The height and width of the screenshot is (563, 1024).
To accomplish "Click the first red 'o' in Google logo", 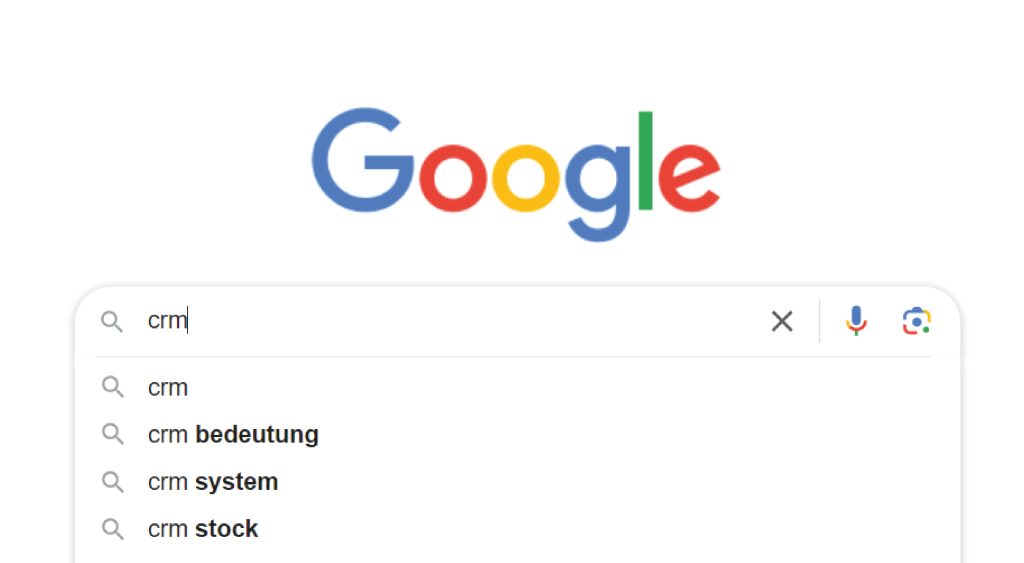I will coord(453,178).
